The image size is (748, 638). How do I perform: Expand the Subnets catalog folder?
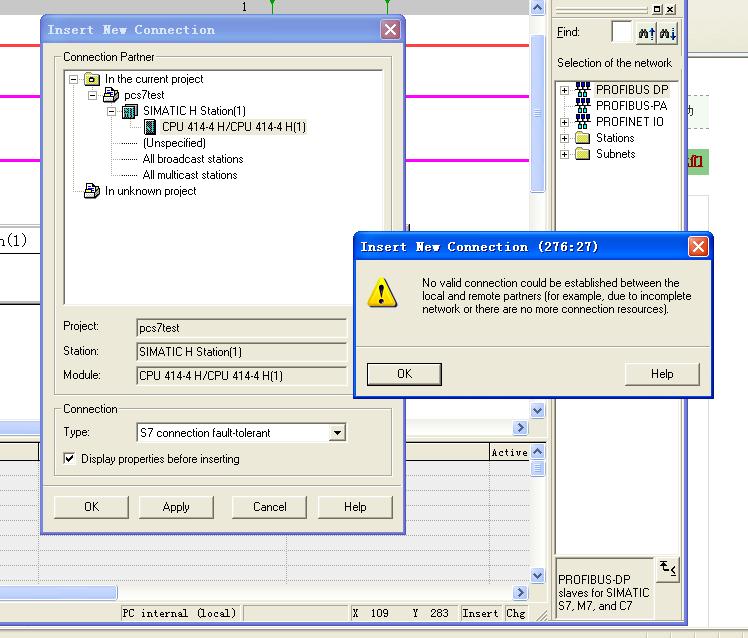[x=564, y=154]
